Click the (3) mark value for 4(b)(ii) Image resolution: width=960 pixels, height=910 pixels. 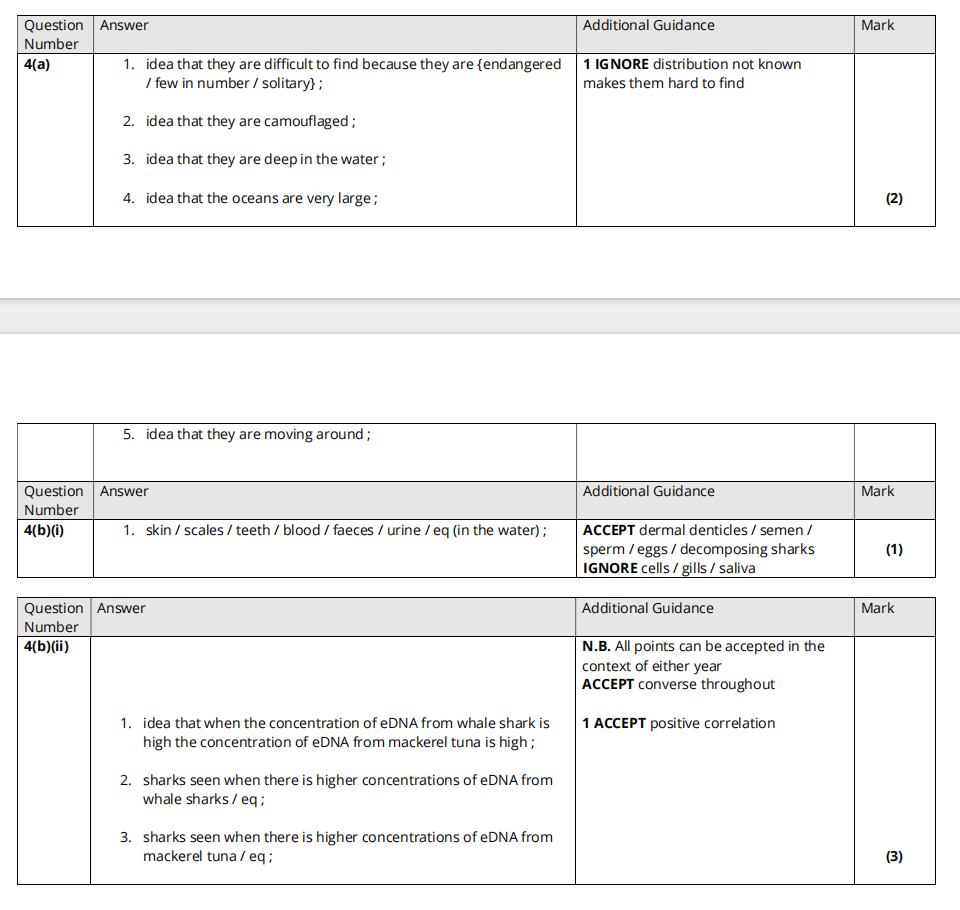(x=894, y=856)
